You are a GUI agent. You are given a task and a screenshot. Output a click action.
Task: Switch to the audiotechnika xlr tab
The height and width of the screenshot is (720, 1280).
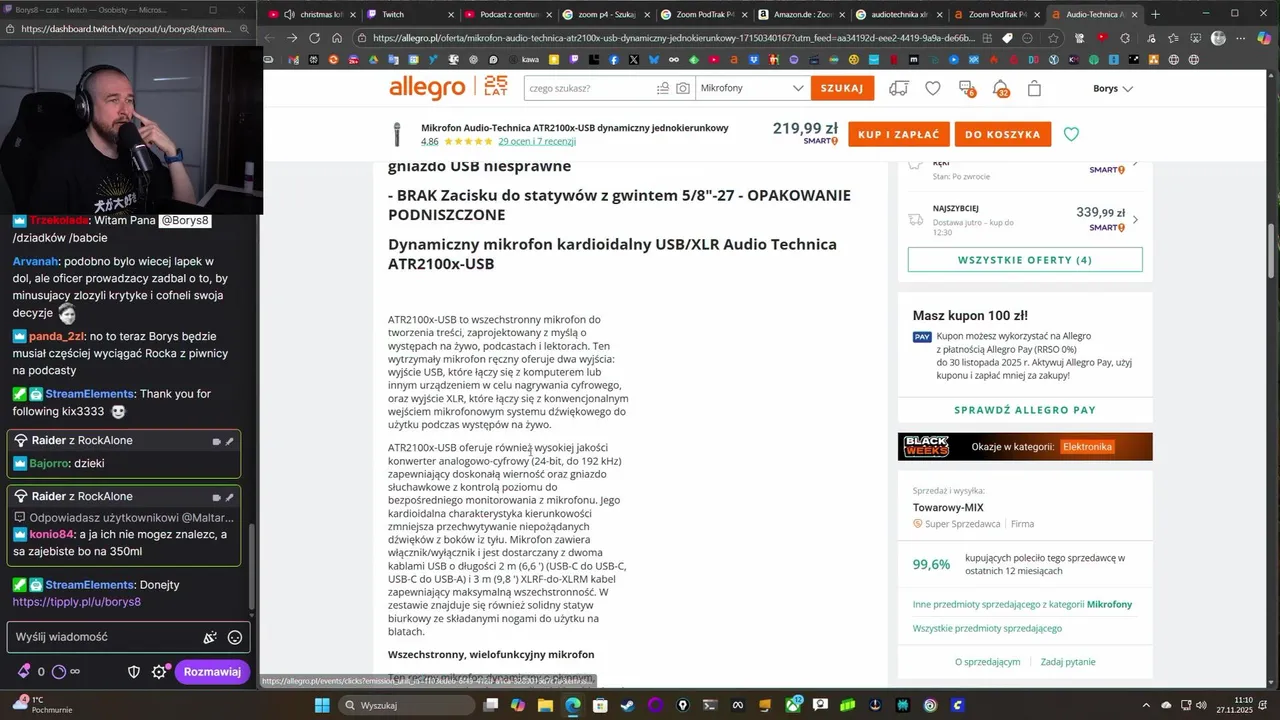(x=898, y=14)
